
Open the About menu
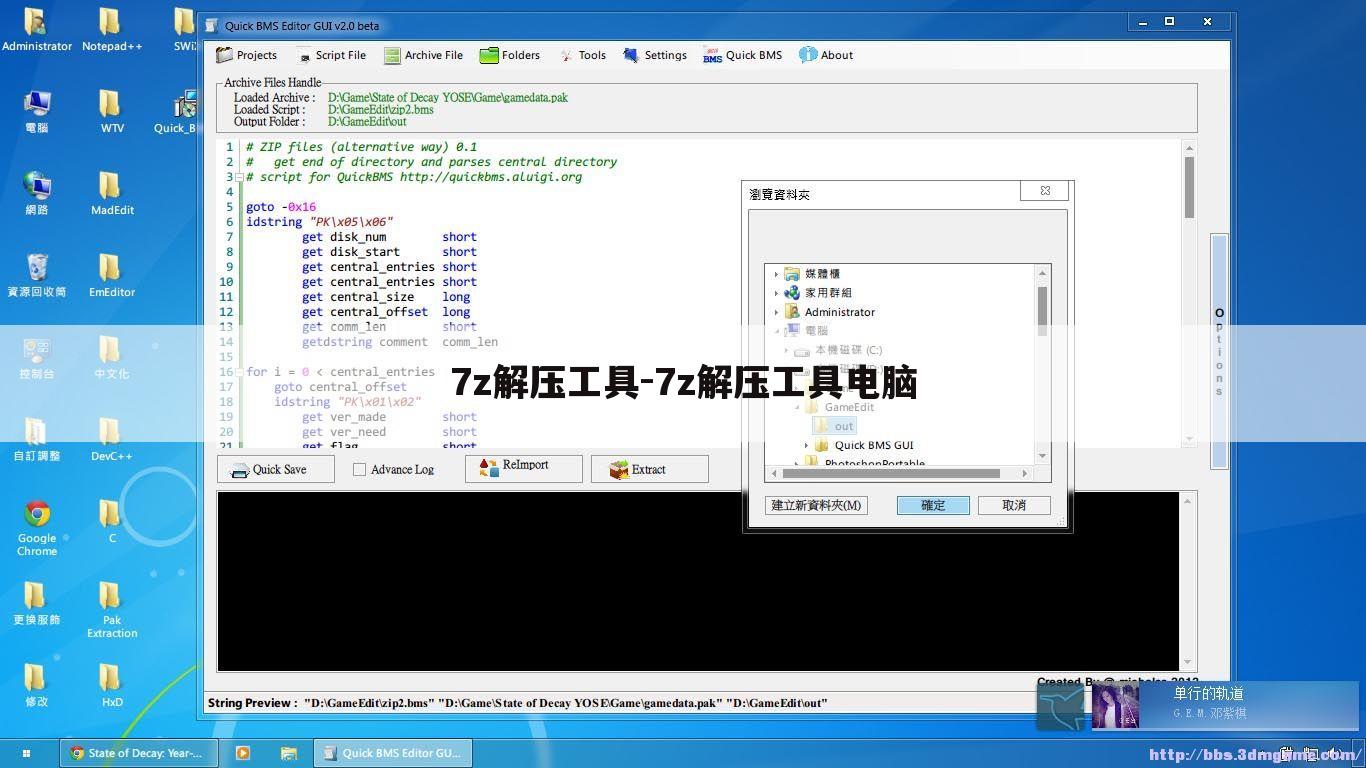pos(826,55)
